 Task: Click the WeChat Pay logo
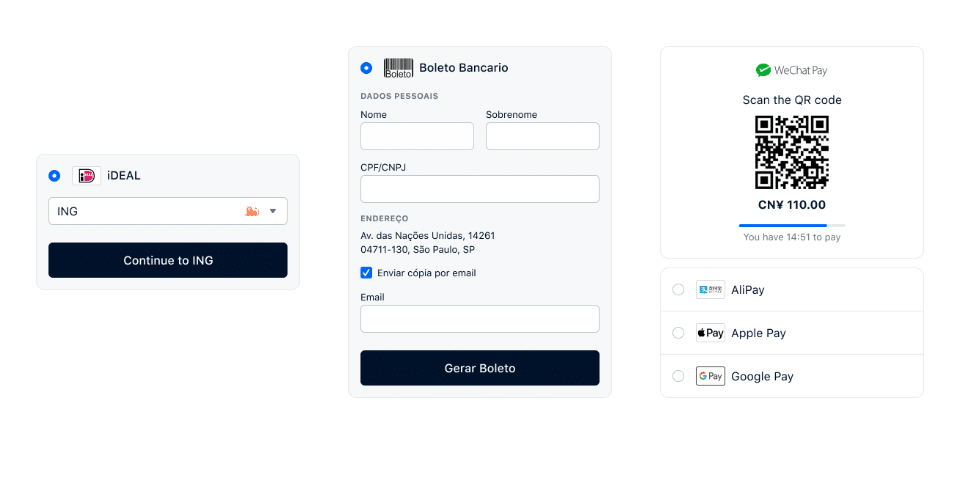pyautogui.click(x=791, y=70)
